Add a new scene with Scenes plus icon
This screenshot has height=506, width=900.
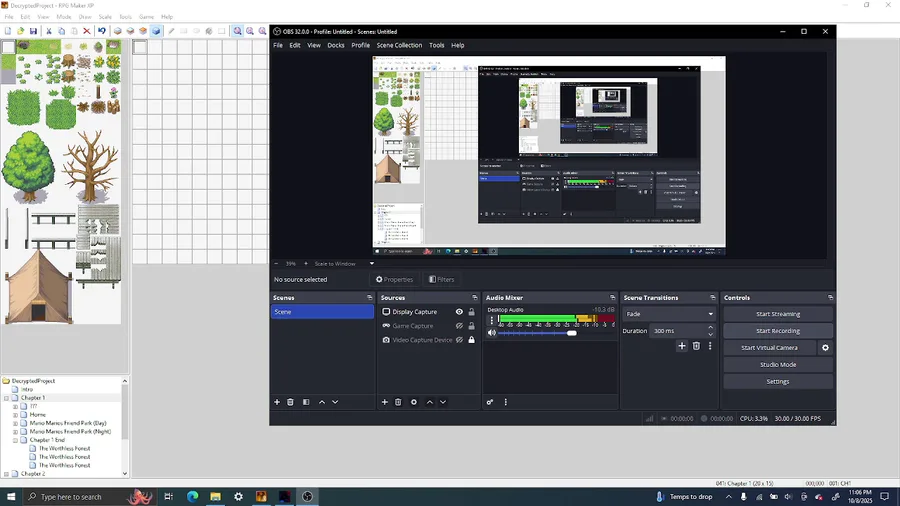[277, 402]
